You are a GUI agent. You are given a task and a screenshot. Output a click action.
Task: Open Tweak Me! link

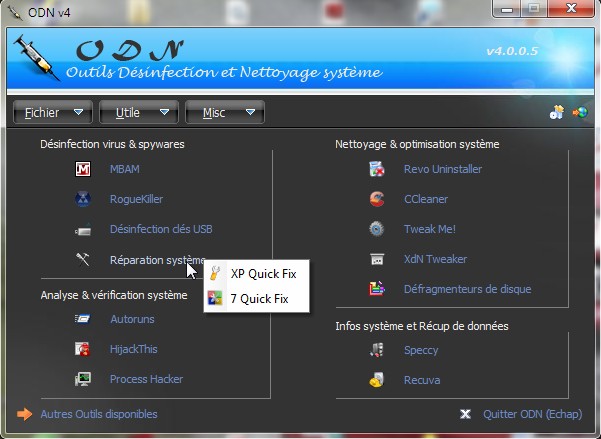click(x=430, y=229)
